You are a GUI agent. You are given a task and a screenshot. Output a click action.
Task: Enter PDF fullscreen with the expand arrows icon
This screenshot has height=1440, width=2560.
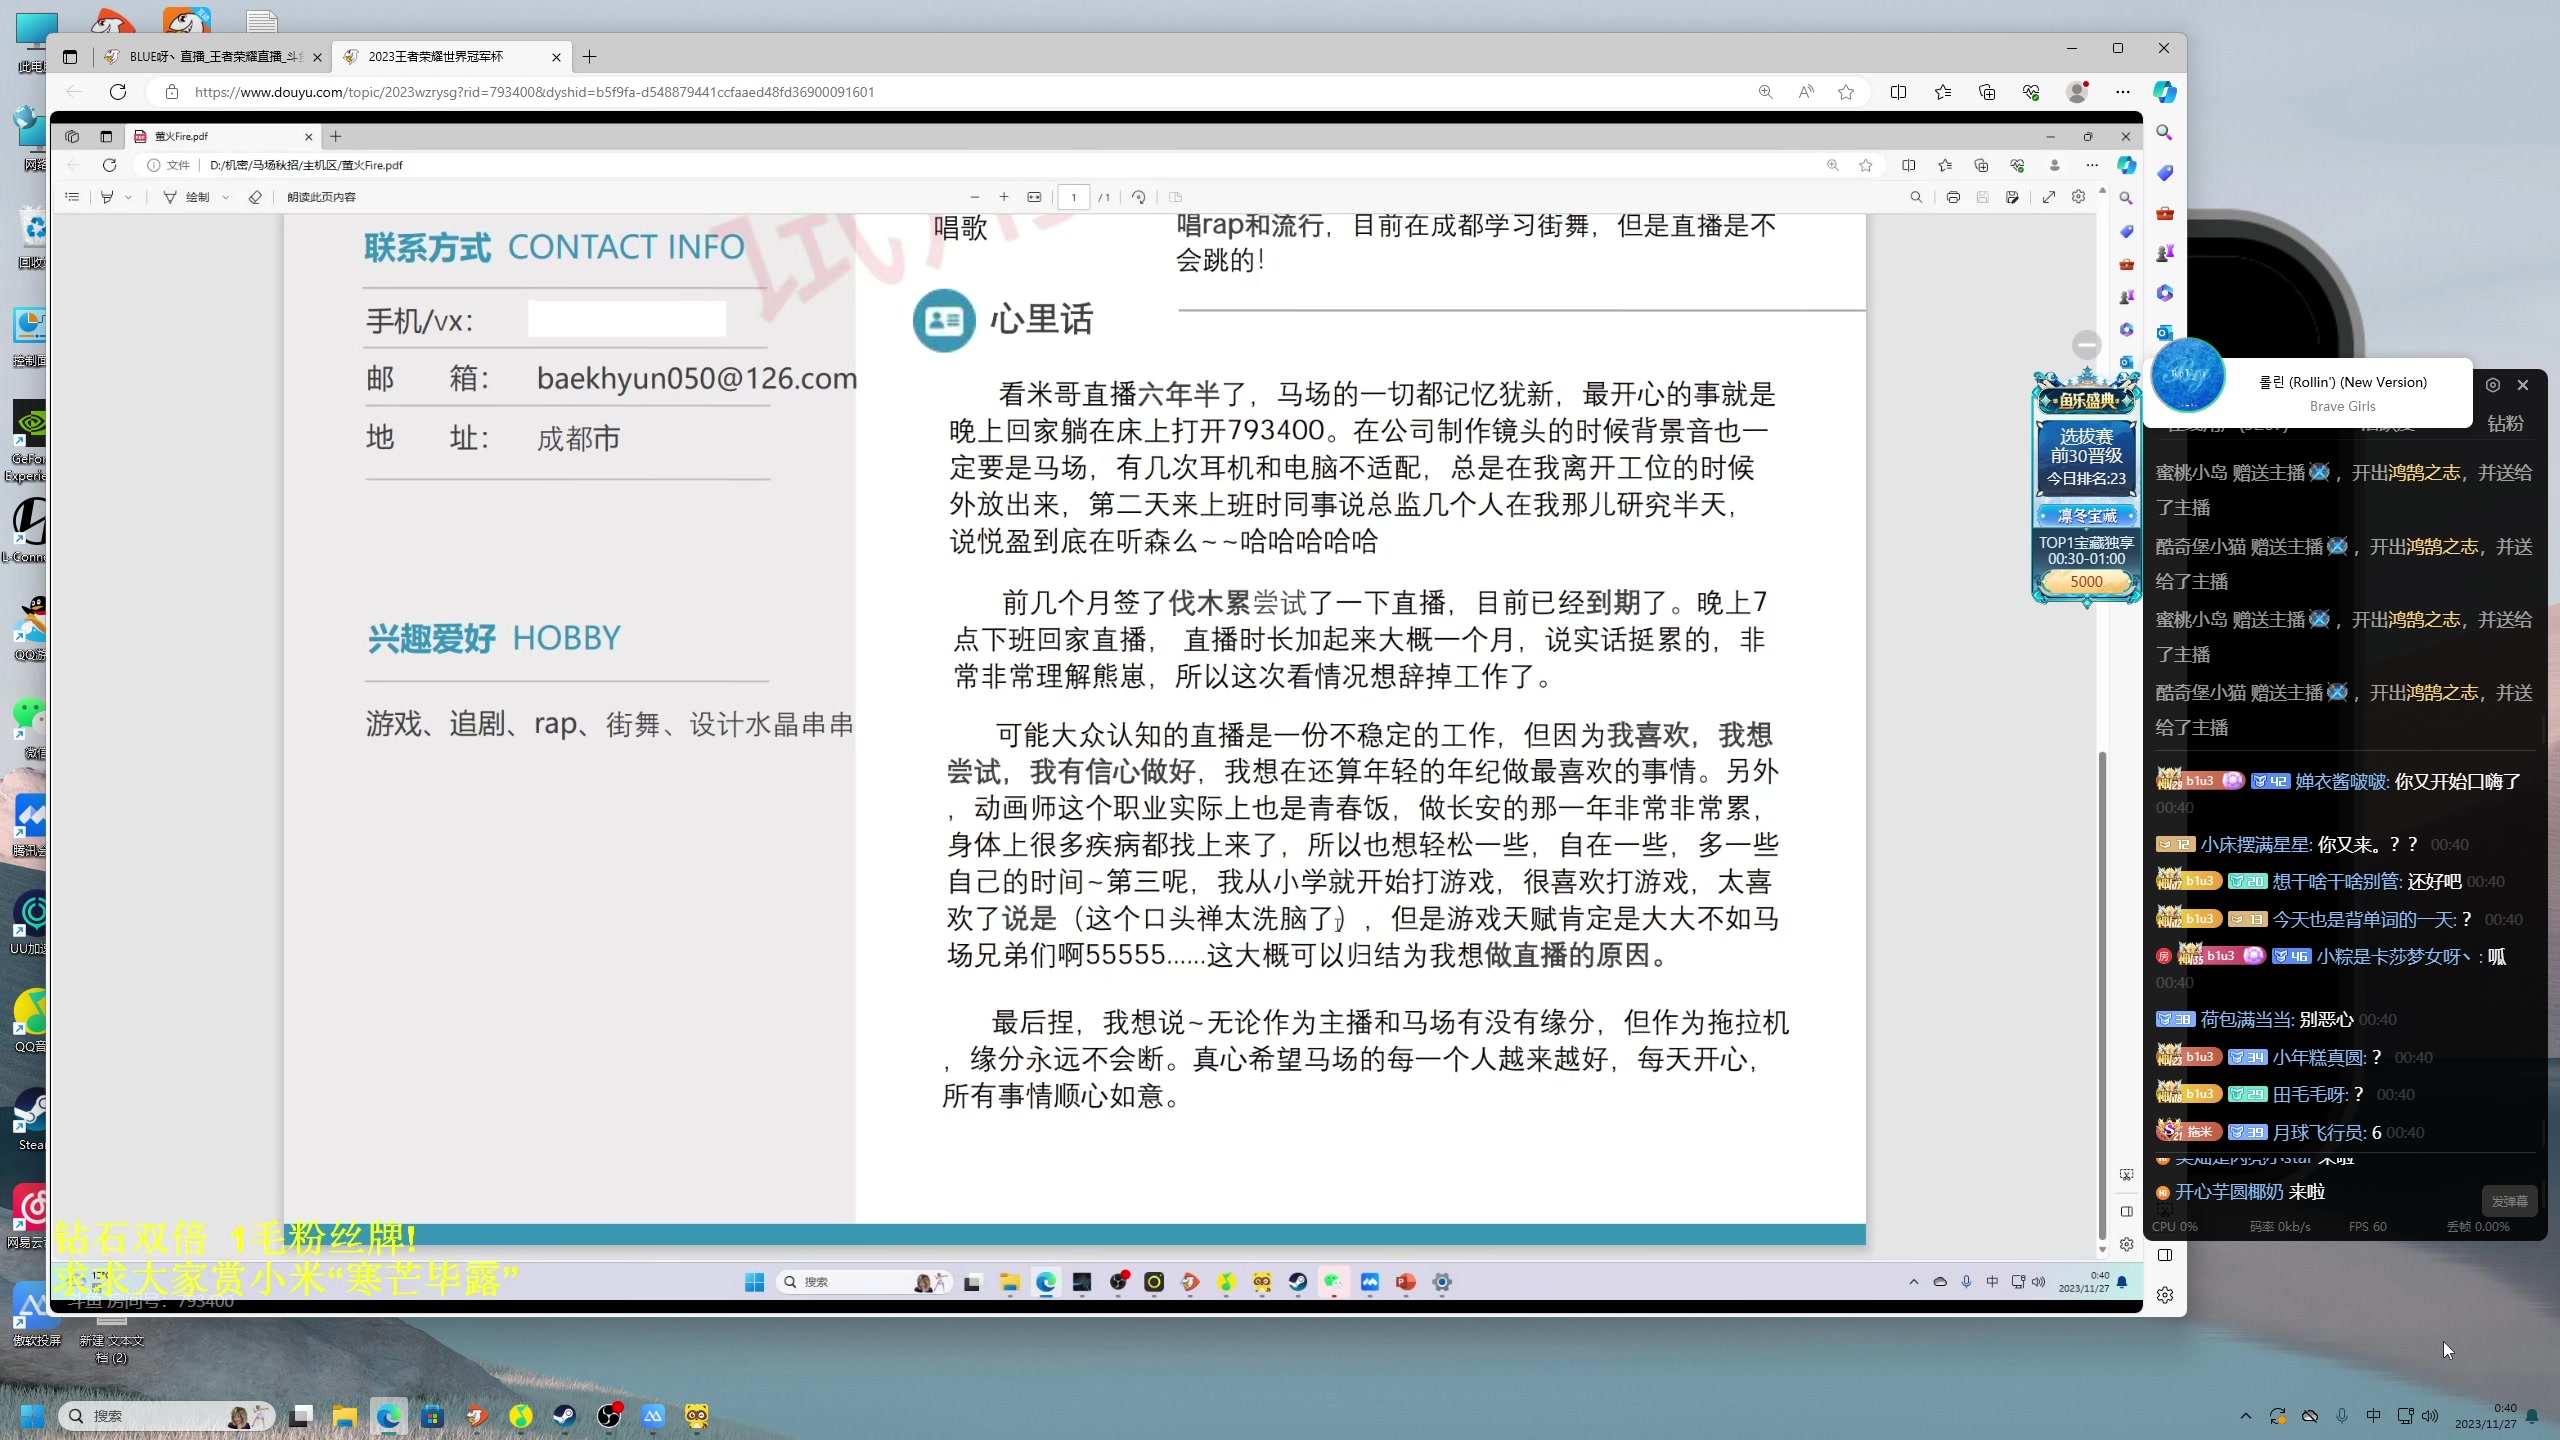pyautogui.click(x=2048, y=197)
